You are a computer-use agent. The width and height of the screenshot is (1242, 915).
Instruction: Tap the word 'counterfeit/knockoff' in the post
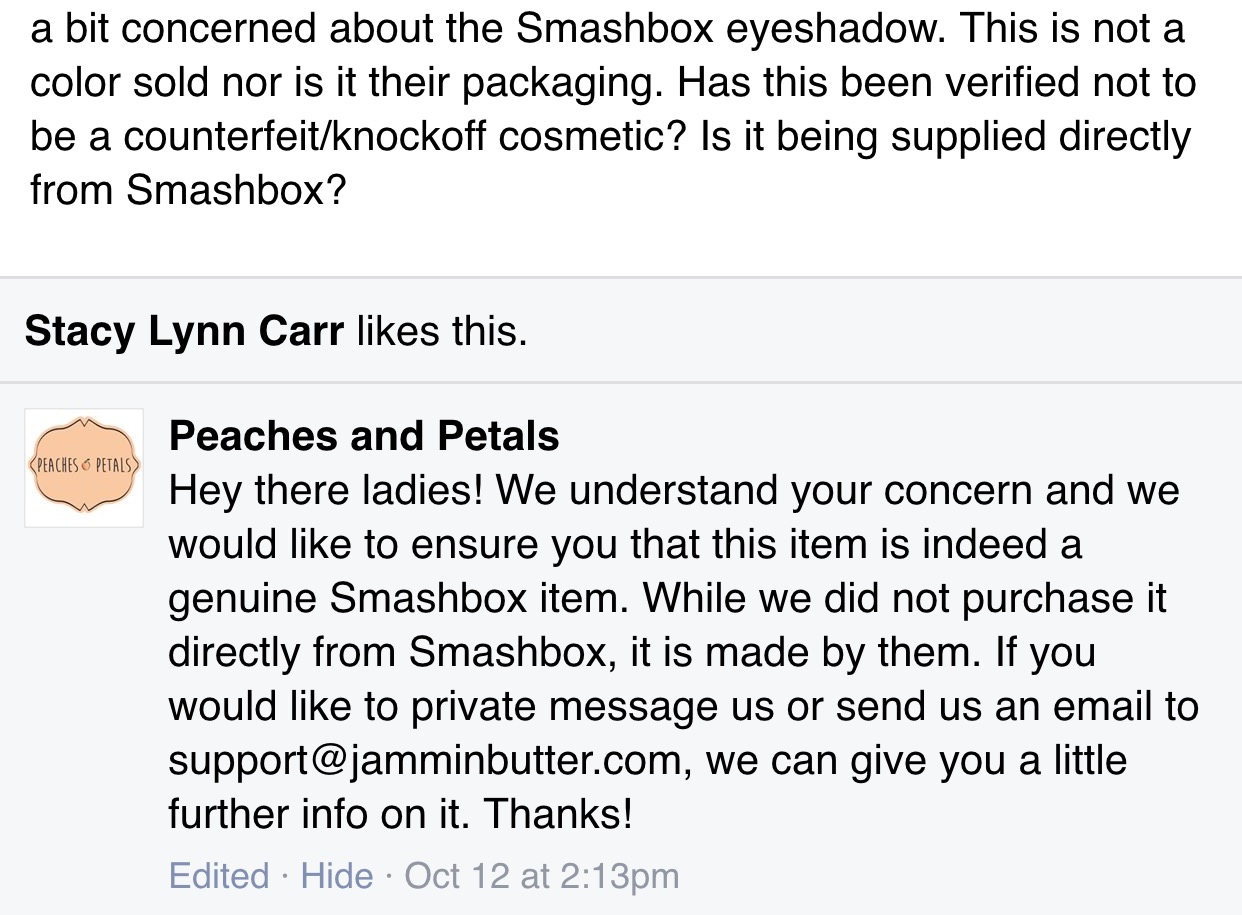pyautogui.click(x=307, y=136)
